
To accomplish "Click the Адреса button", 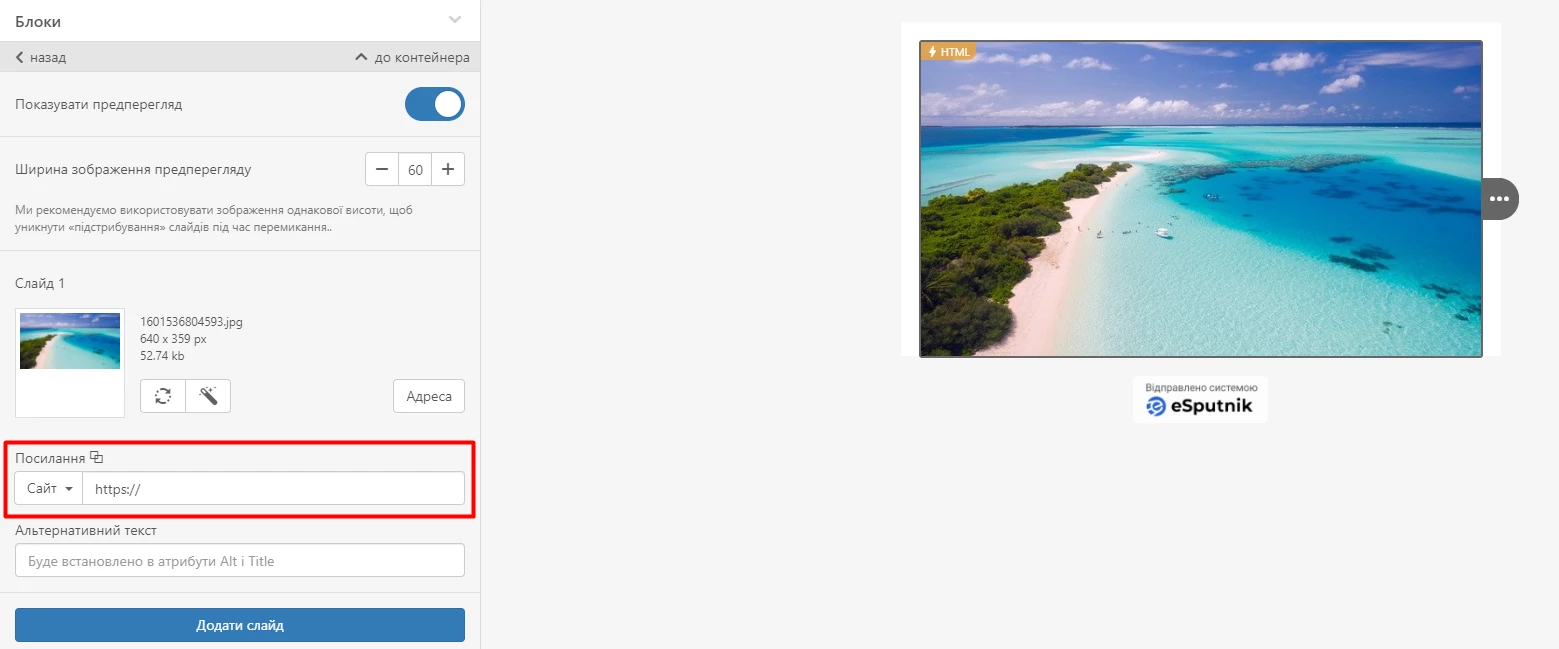I will point(429,396).
